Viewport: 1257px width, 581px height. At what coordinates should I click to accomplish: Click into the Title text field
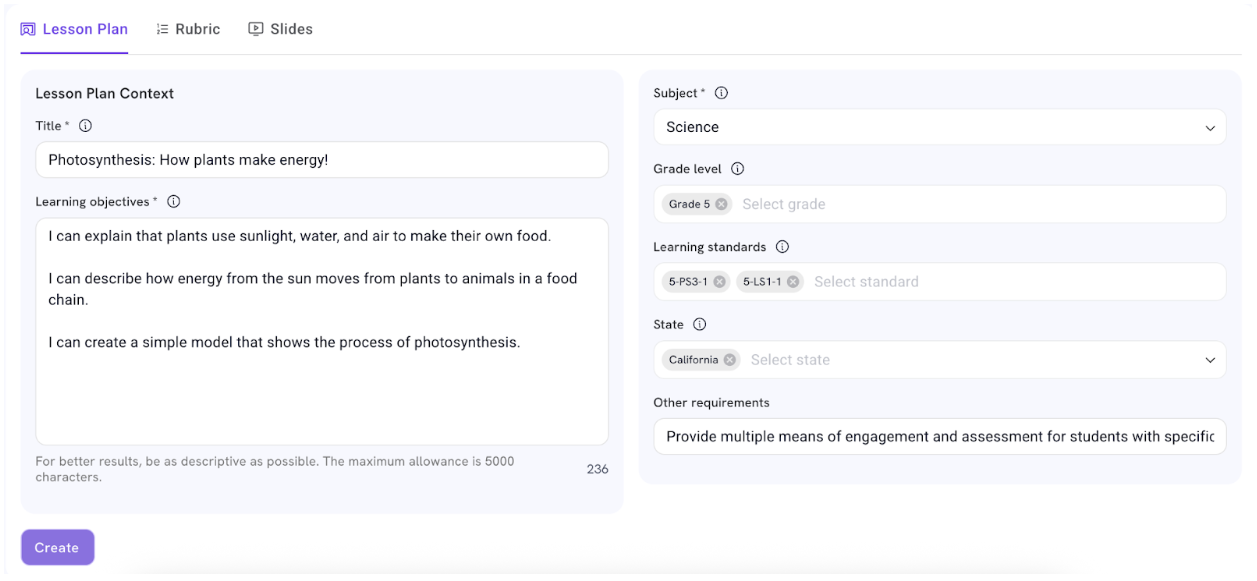321,160
